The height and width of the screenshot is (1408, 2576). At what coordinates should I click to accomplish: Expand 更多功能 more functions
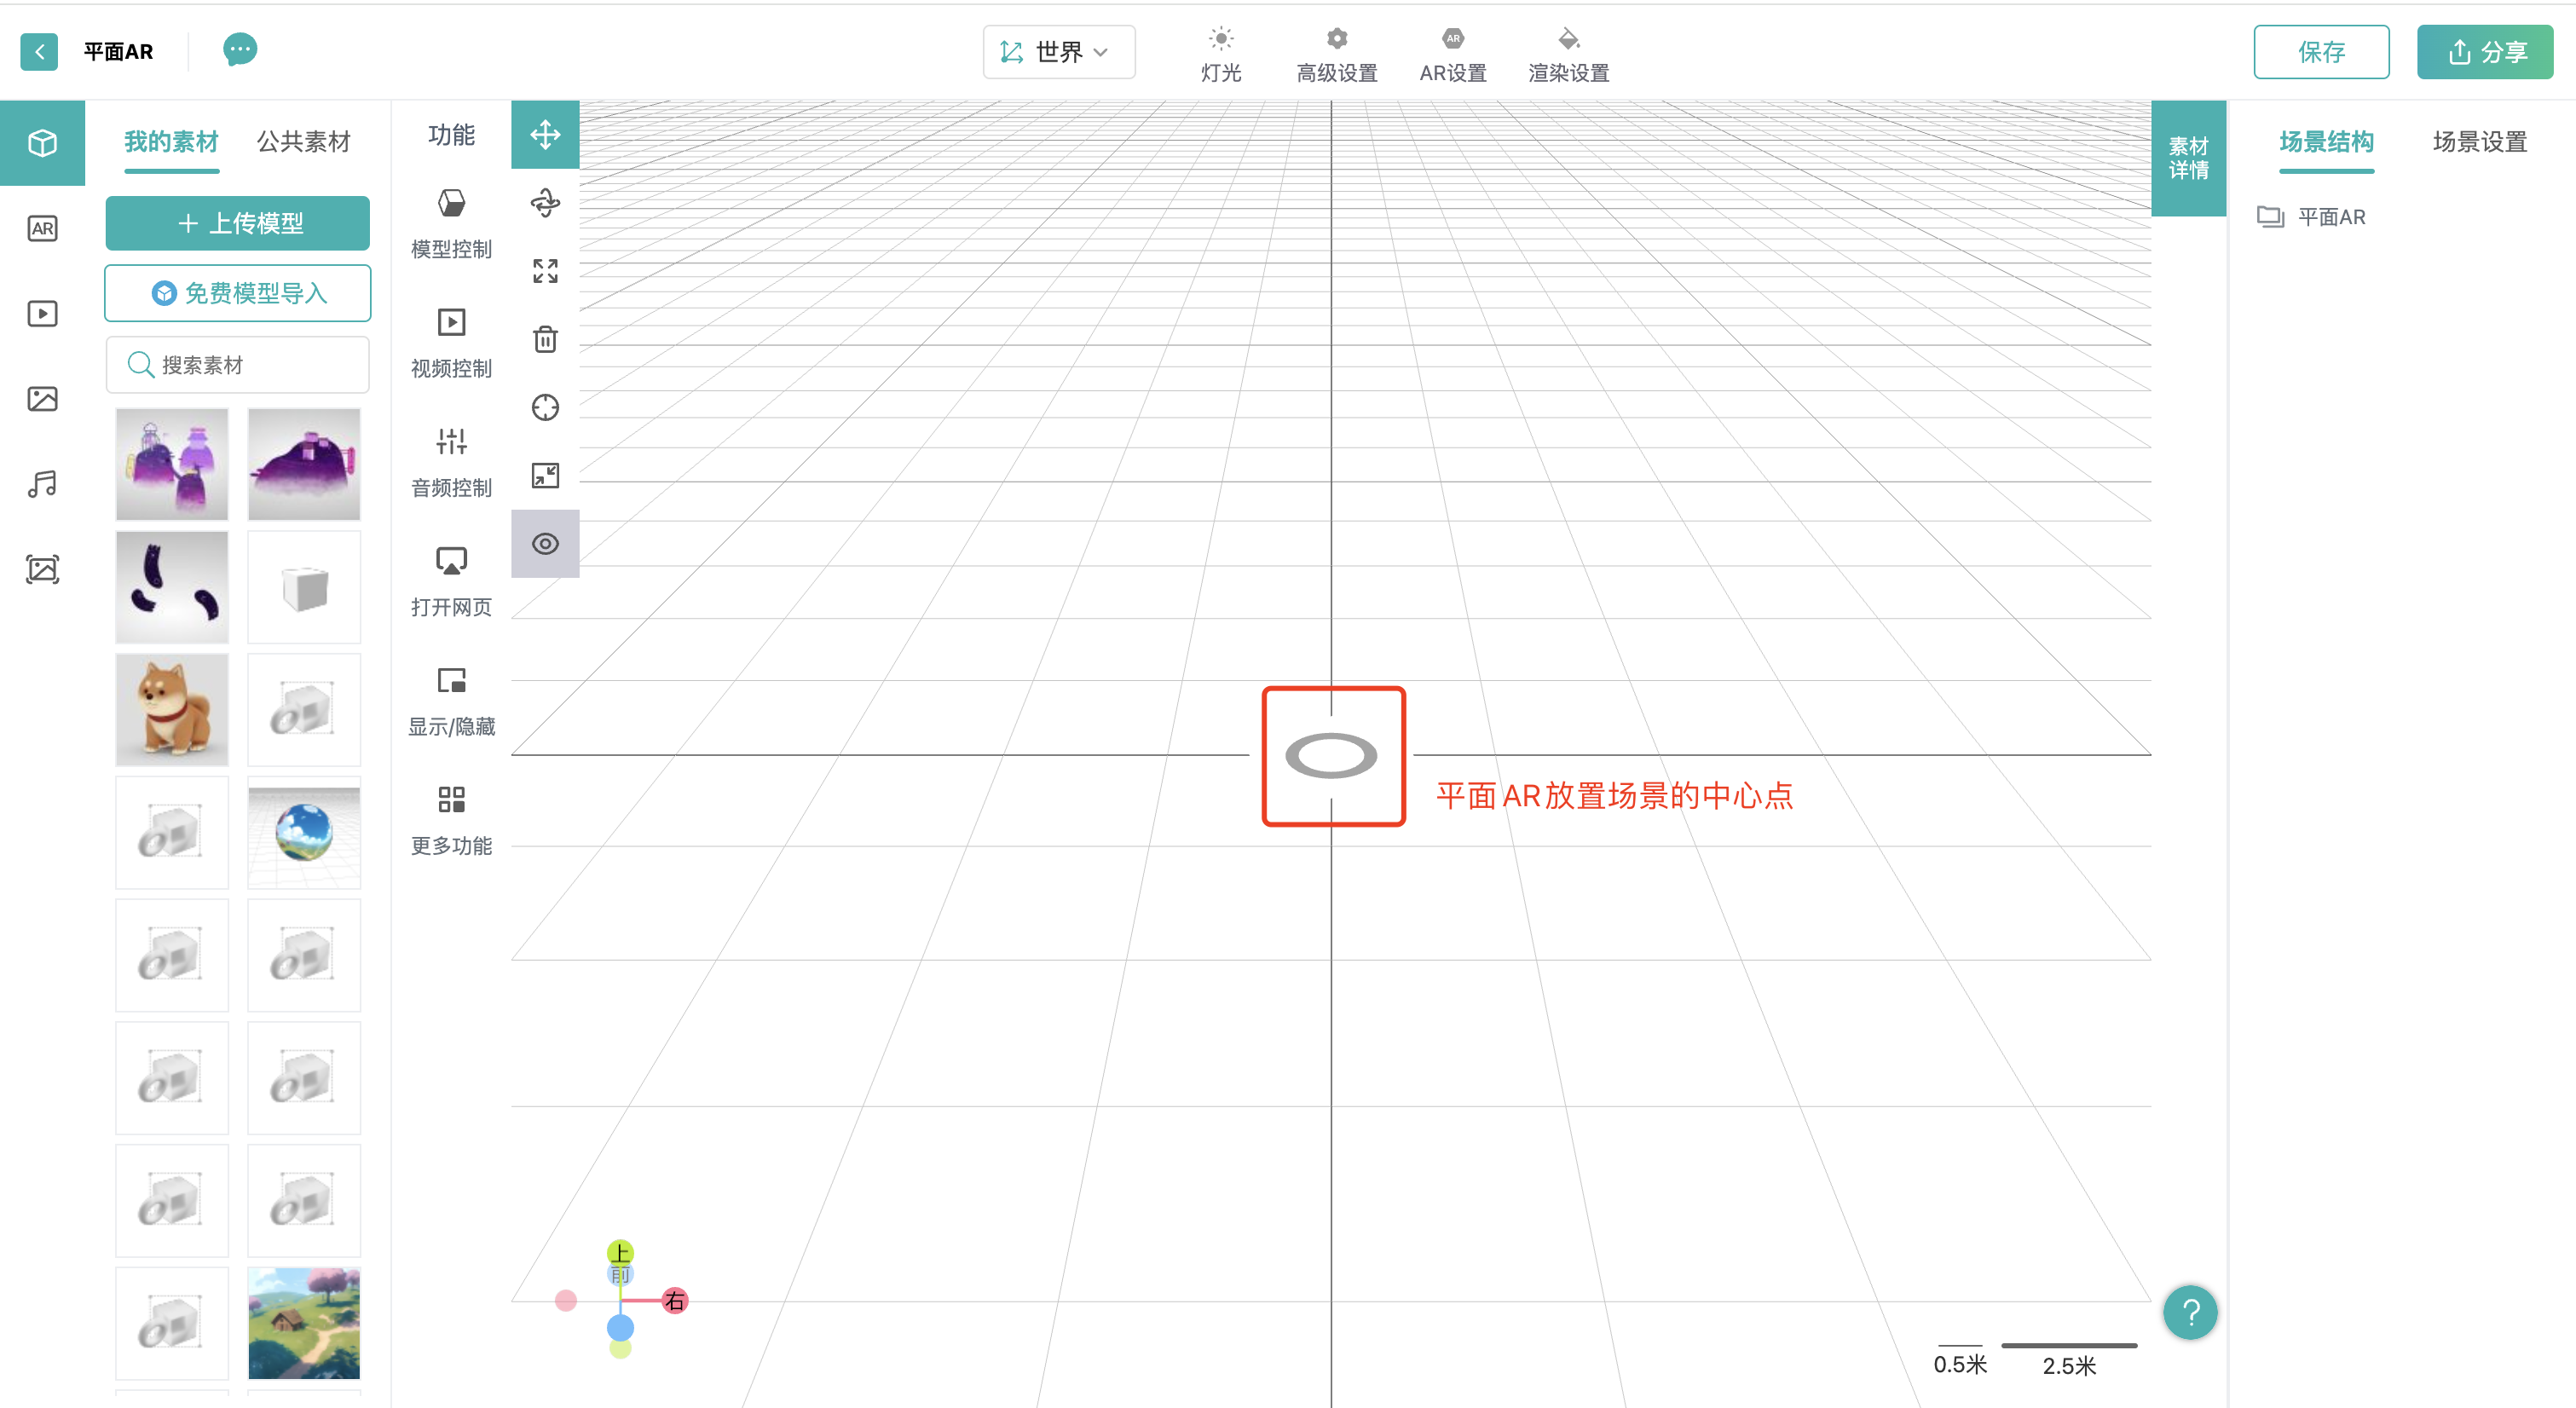(451, 820)
